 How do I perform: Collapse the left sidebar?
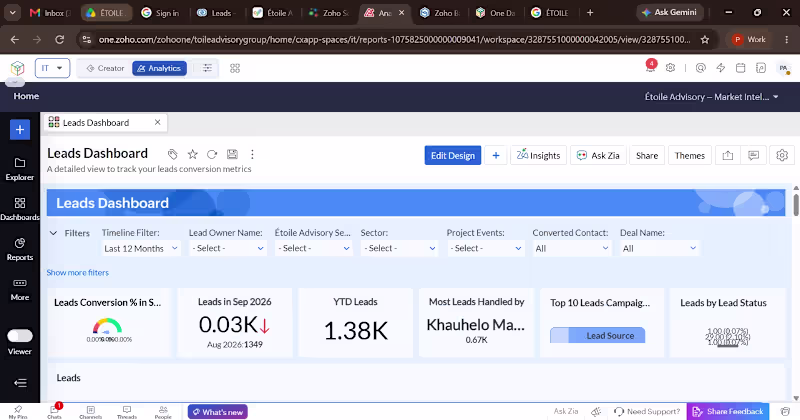(20, 383)
